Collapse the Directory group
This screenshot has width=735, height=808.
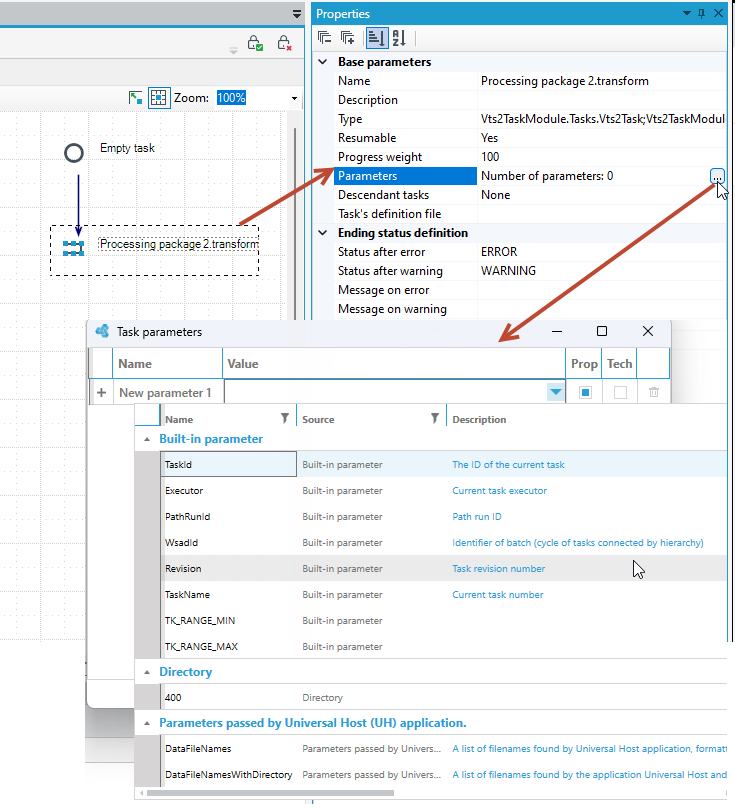(x=147, y=672)
